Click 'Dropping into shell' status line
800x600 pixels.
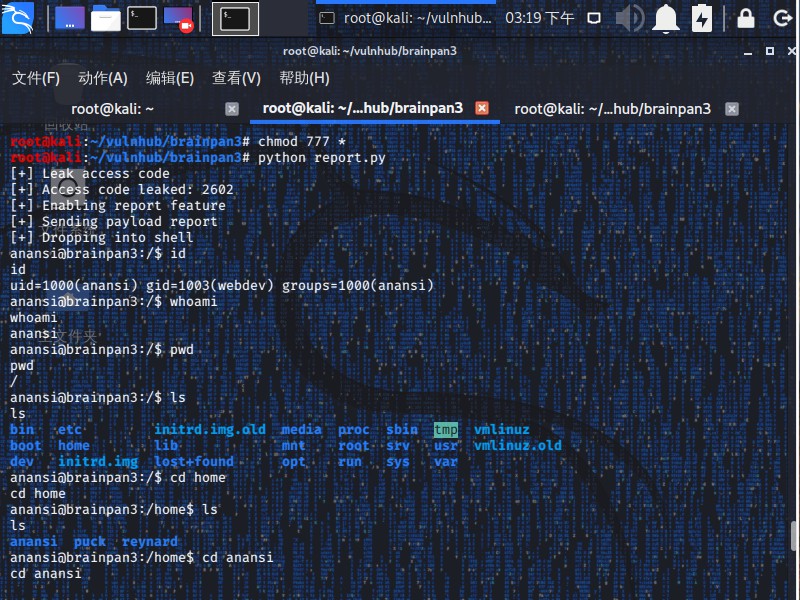102,237
